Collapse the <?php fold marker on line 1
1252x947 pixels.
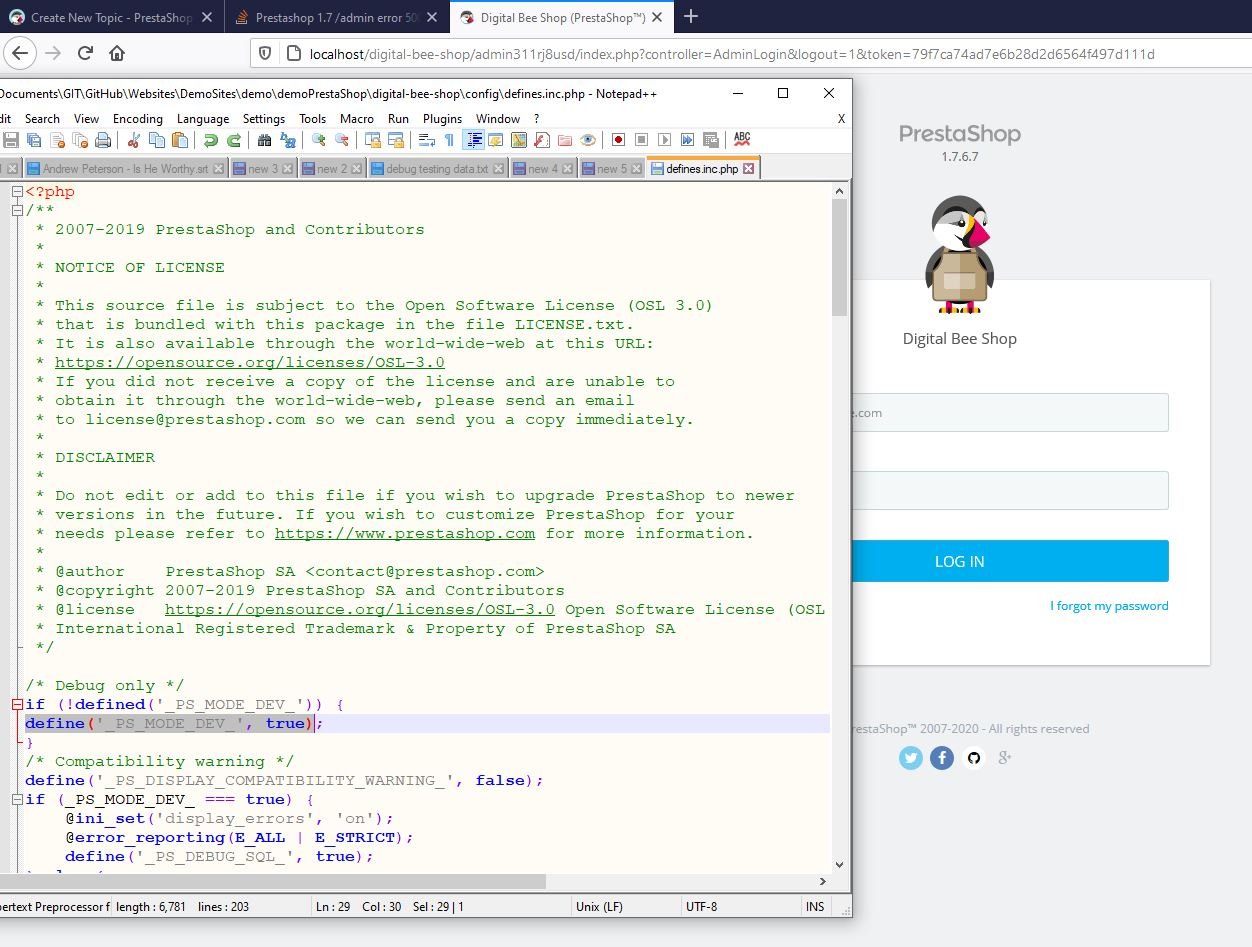click(x=17, y=192)
